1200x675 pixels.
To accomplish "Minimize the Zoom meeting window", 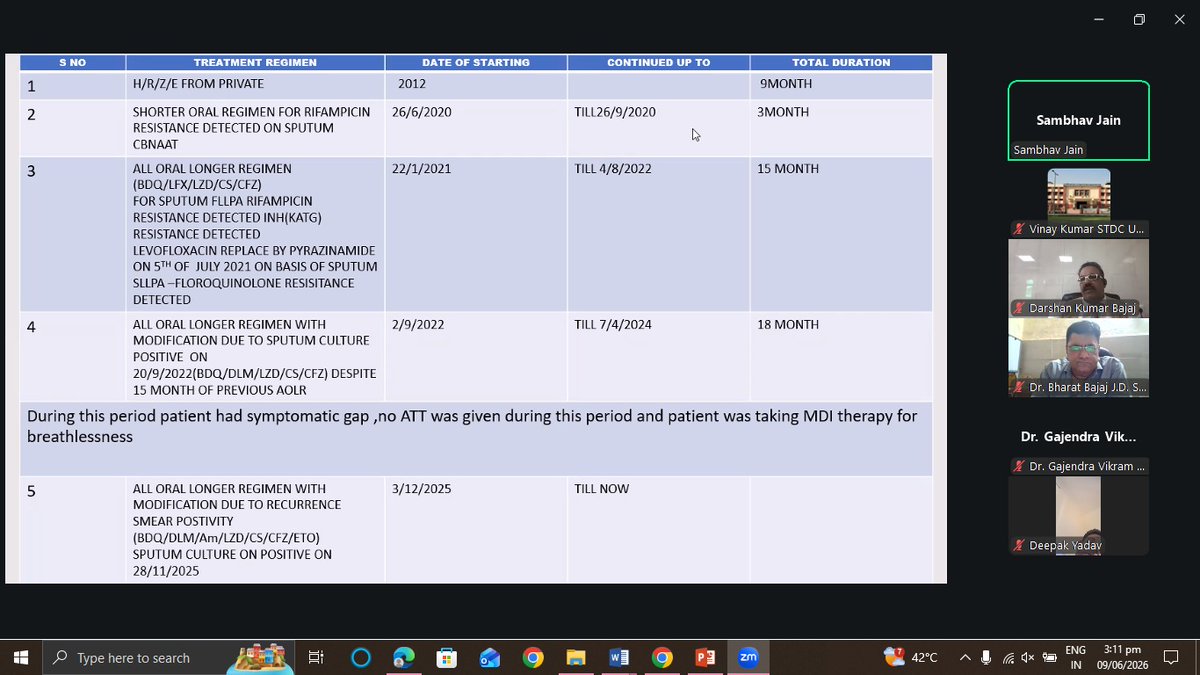I will click(1100, 19).
